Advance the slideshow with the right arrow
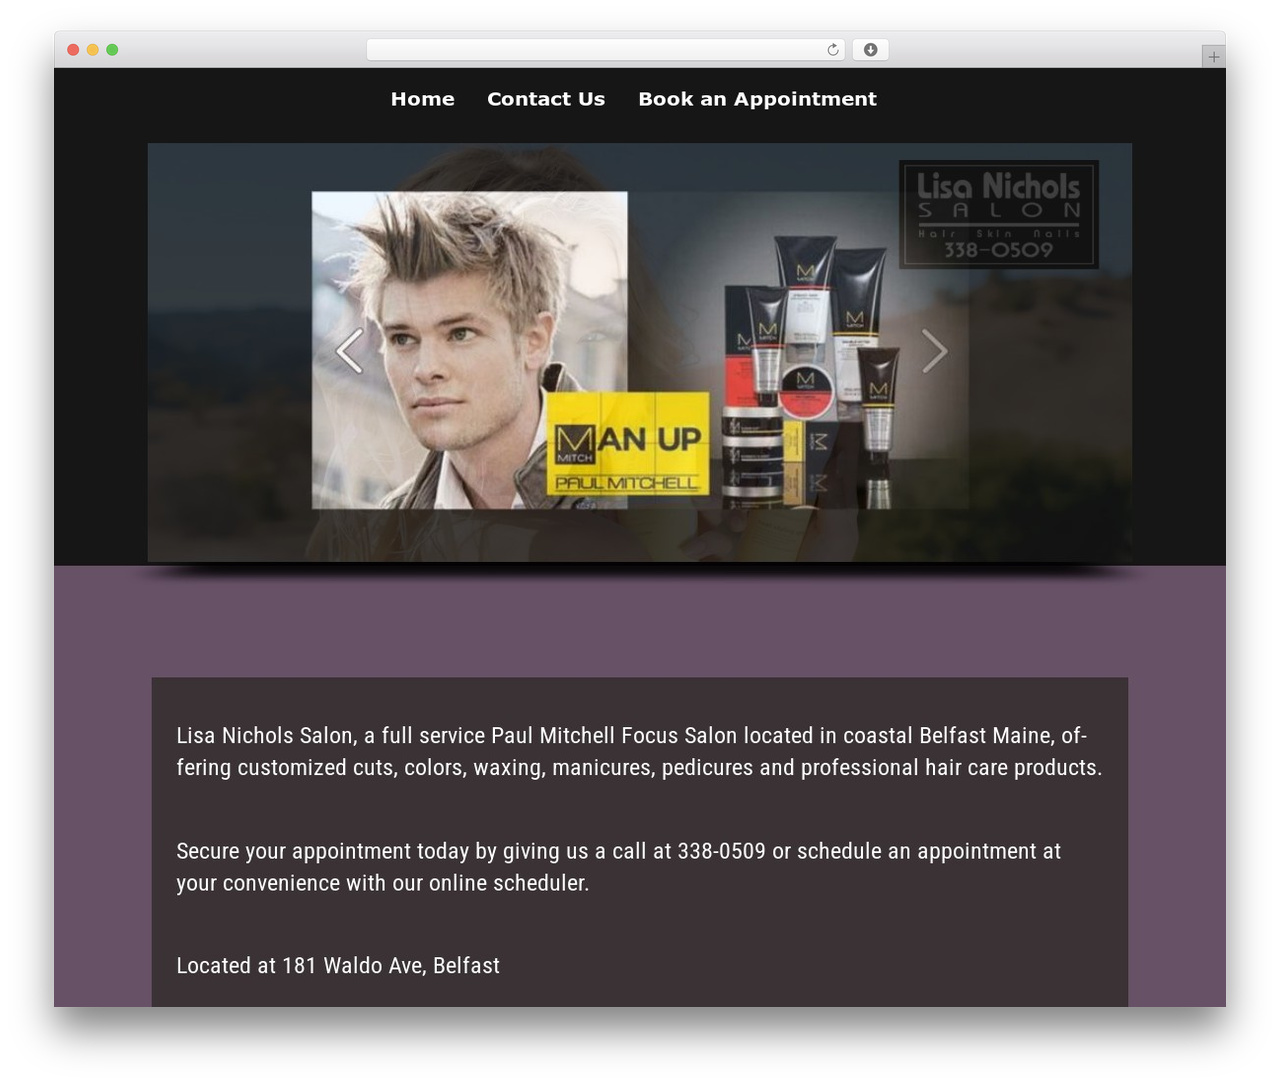 pyautogui.click(x=934, y=351)
